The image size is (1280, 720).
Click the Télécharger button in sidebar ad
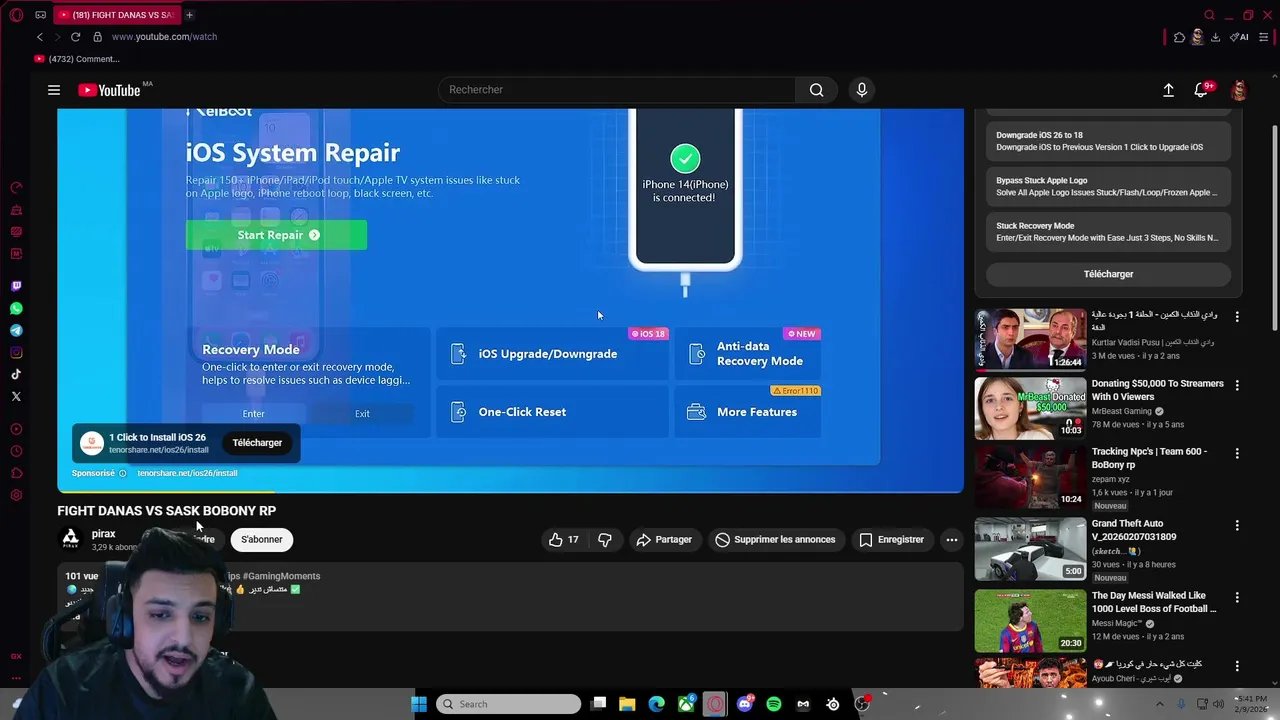tap(1108, 274)
